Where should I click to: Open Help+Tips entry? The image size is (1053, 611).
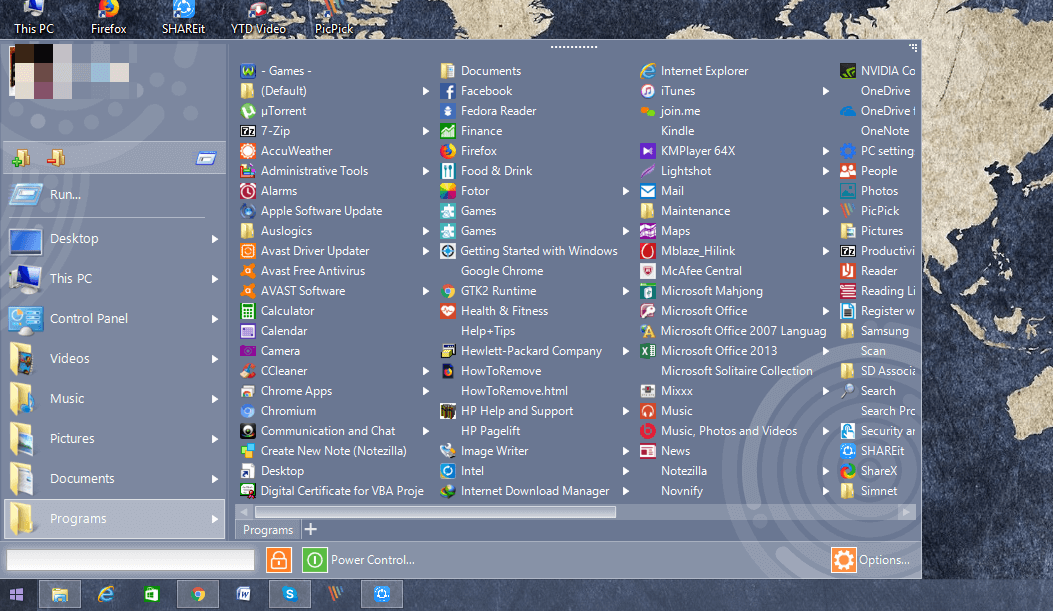click(488, 331)
